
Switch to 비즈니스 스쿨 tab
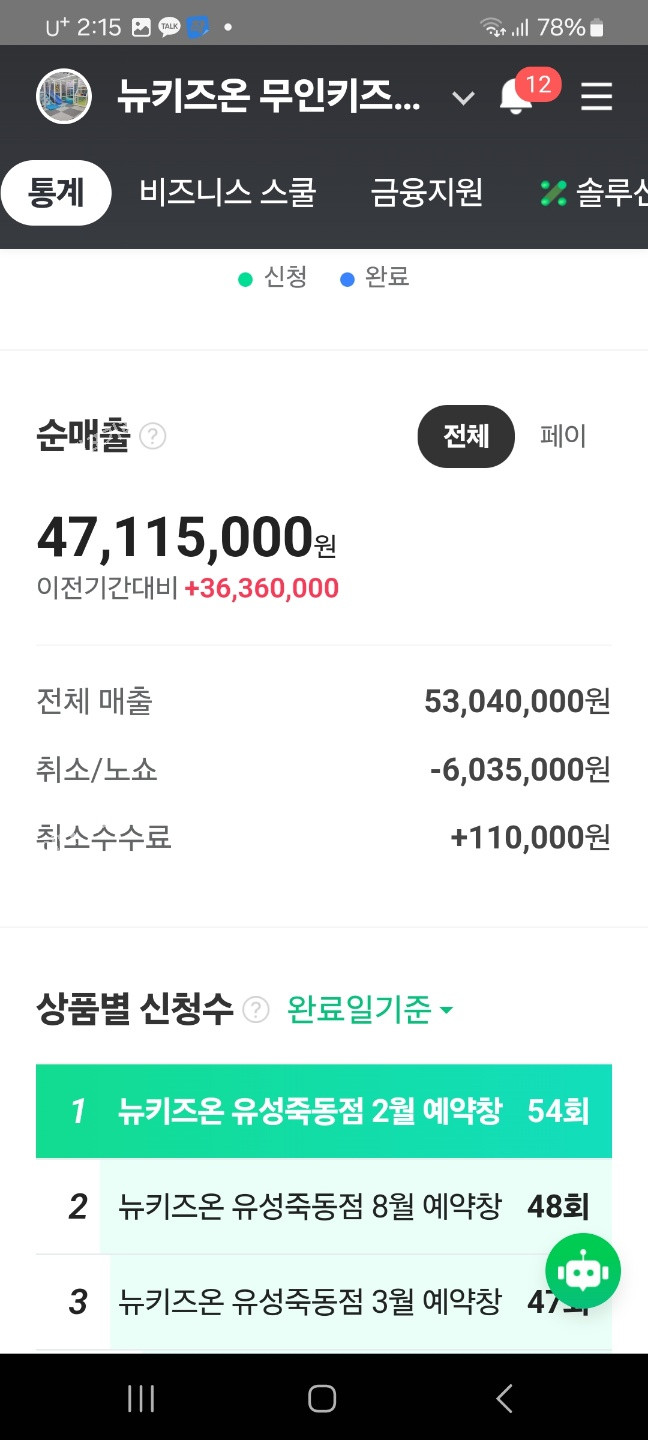click(x=228, y=193)
